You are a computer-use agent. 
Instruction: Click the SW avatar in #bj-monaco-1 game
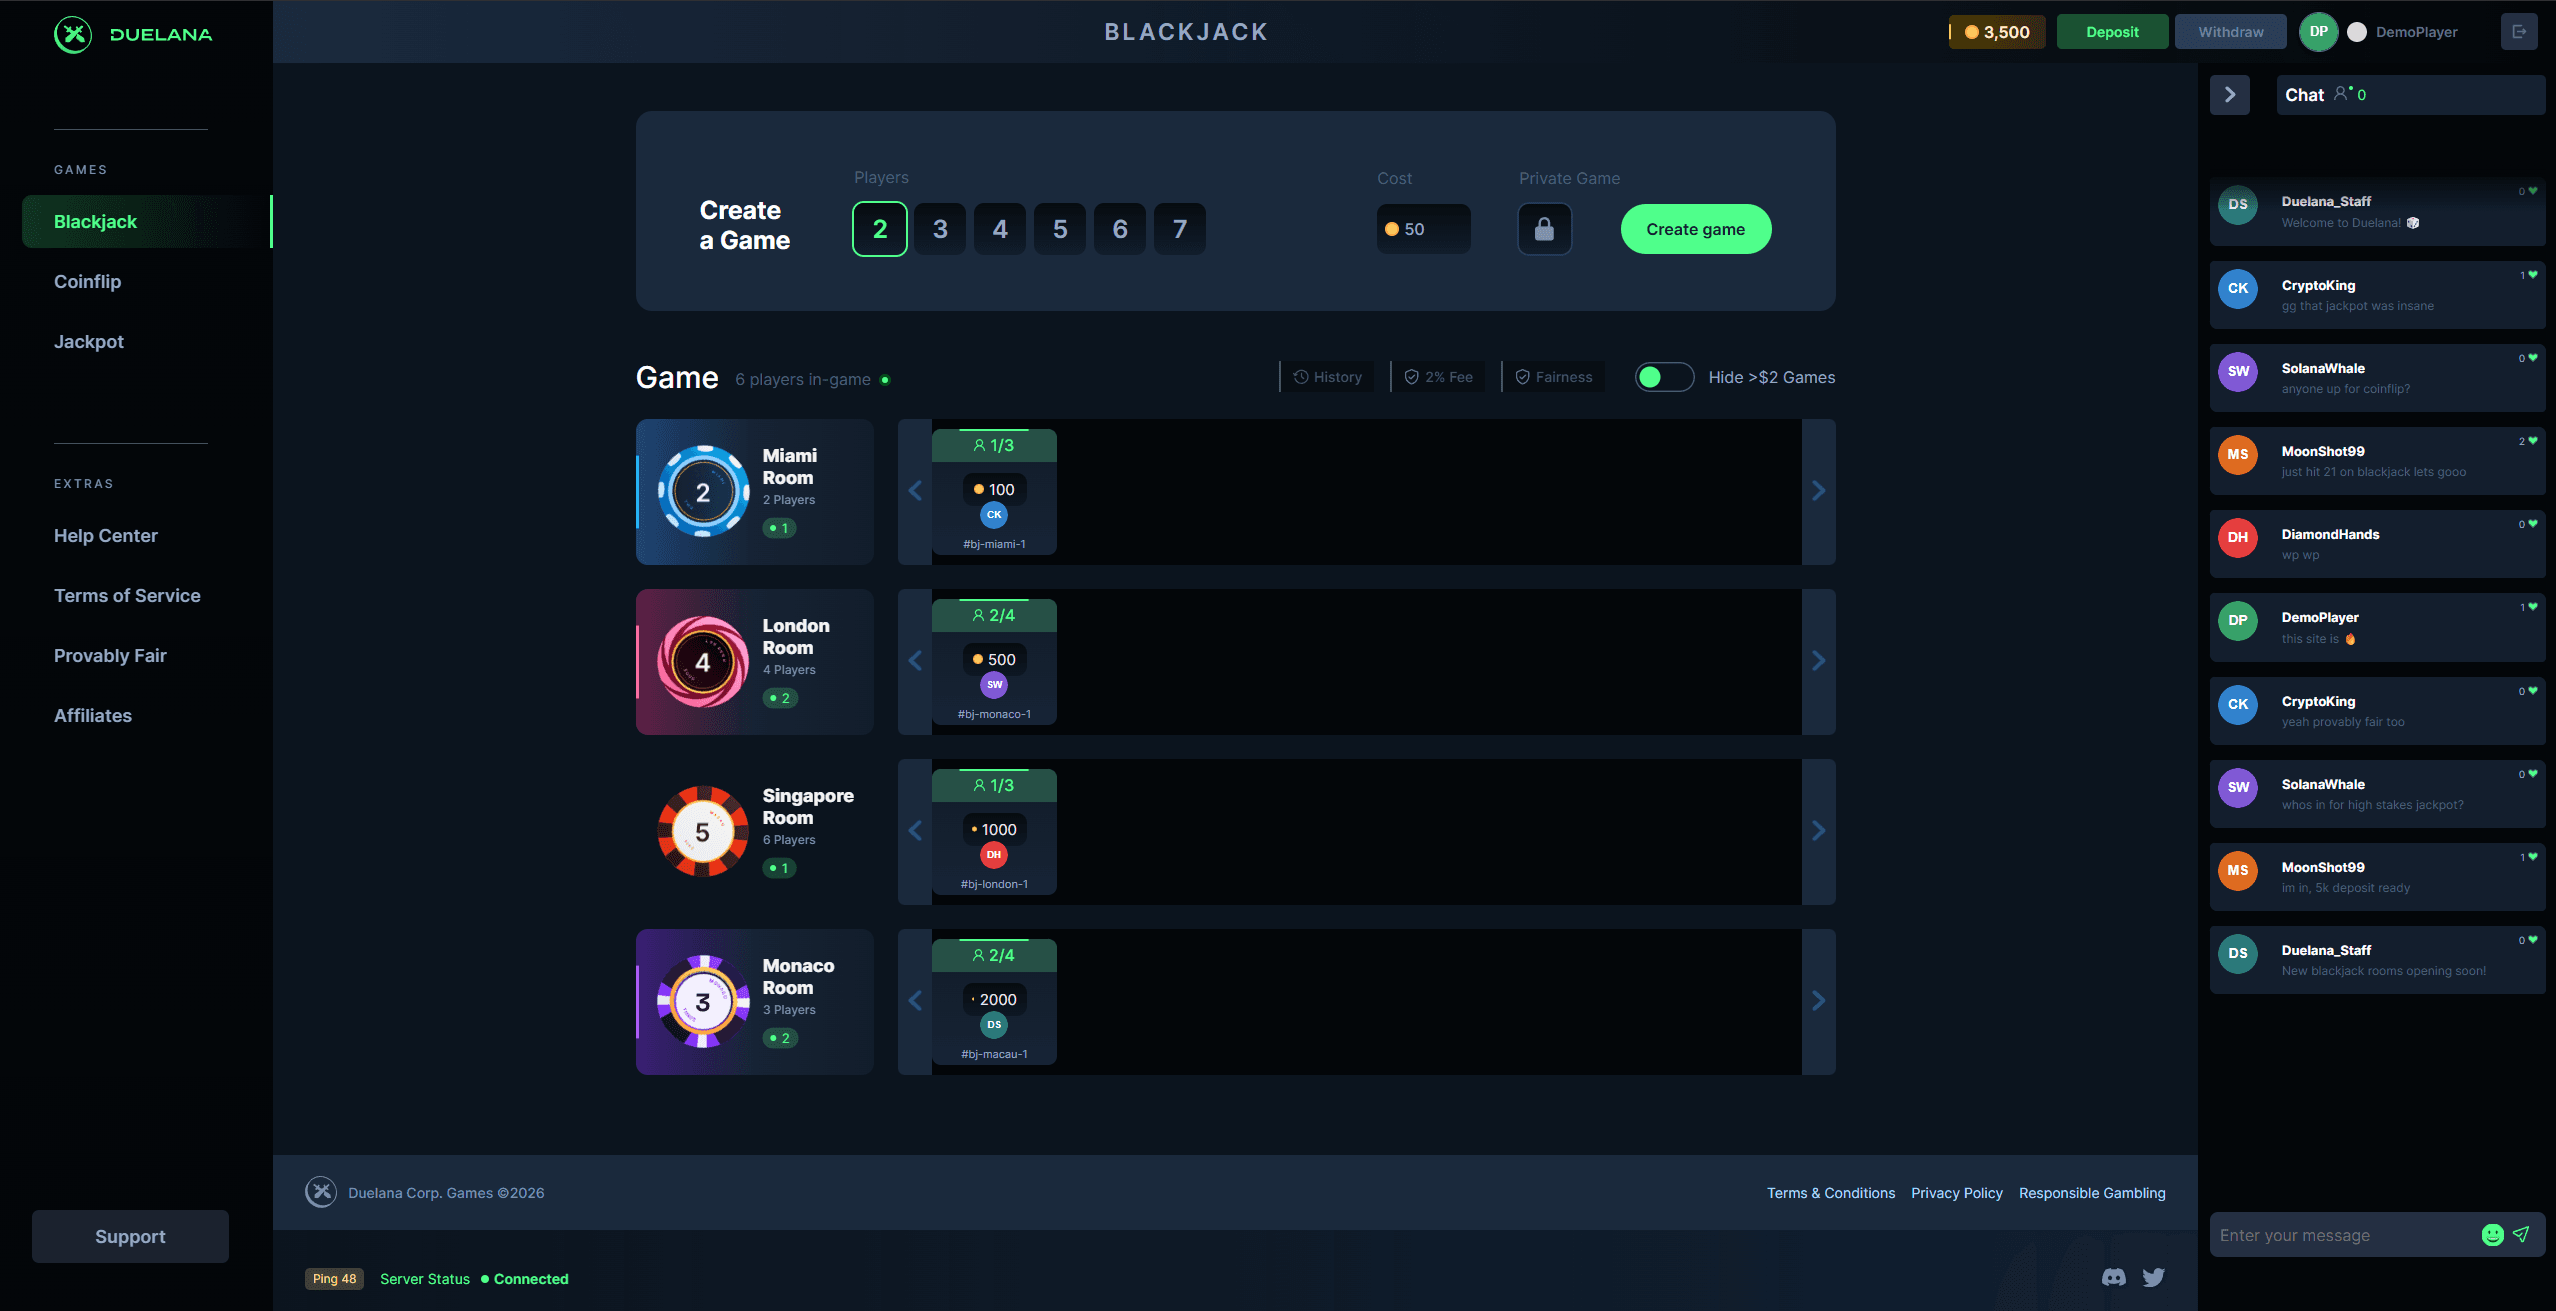994,685
